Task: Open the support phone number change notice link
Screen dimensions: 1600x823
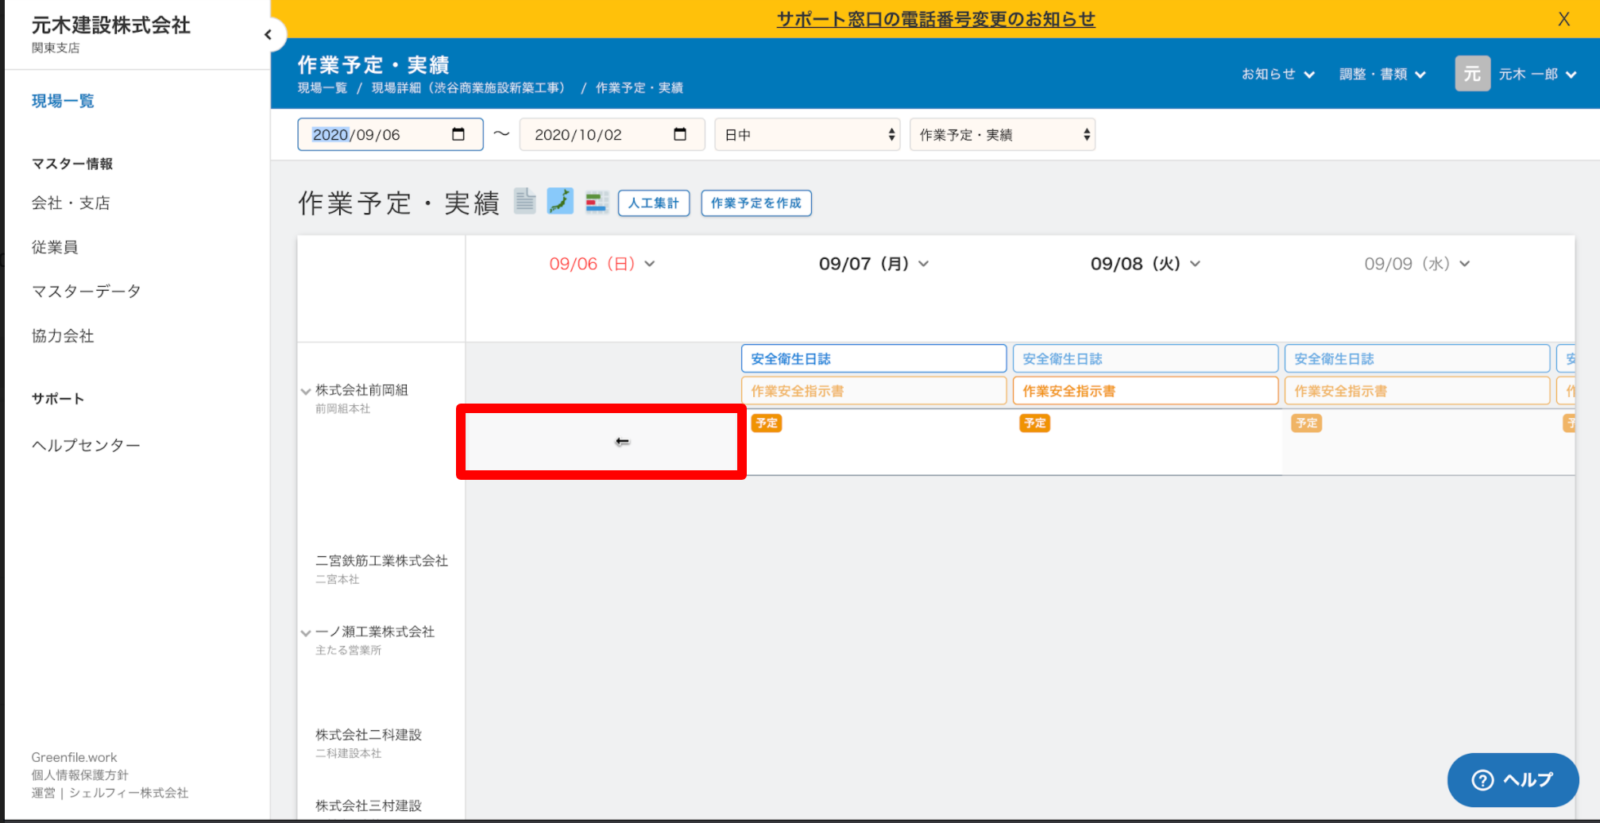Action: coord(935,19)
